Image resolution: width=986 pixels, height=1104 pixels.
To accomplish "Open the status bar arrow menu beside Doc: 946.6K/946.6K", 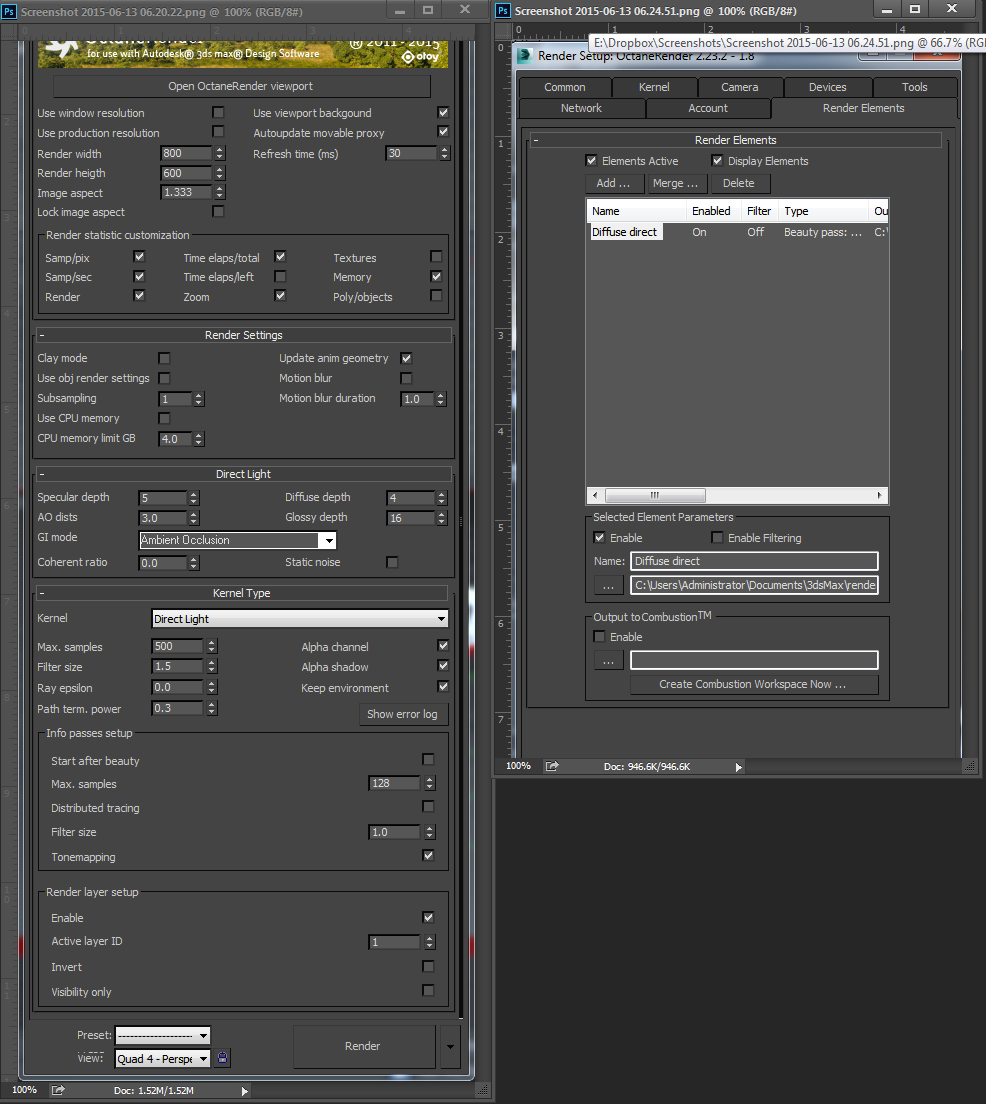I will click(x=738, y=767).
